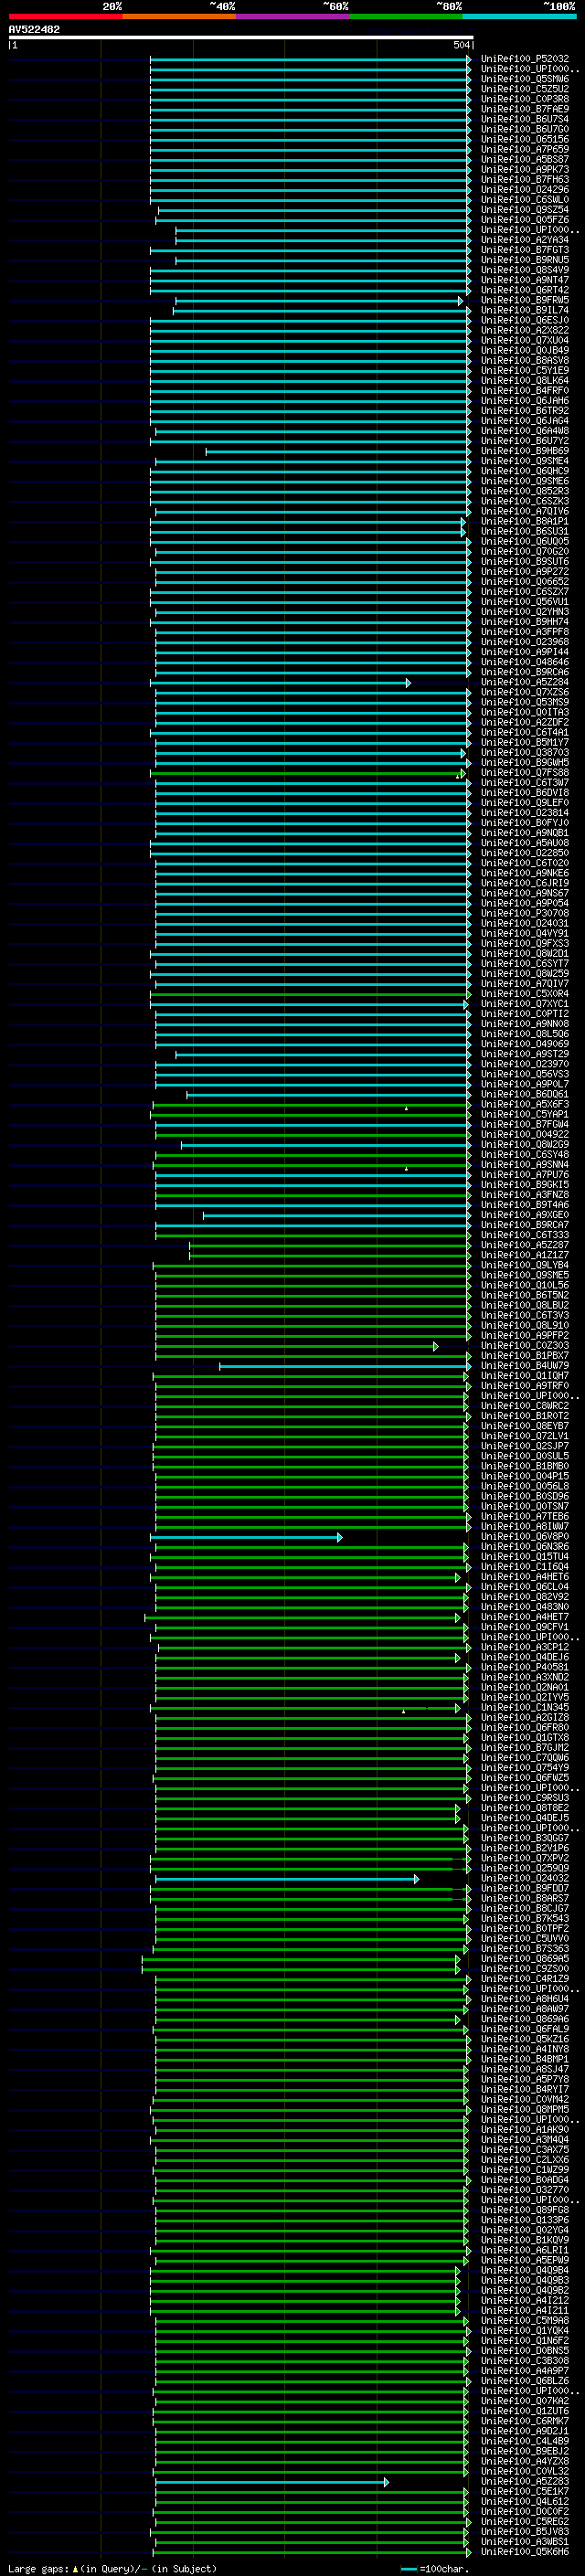Click the cyan ~100% identity color bar
585x2576 pixels.
(x=519, y=16)
